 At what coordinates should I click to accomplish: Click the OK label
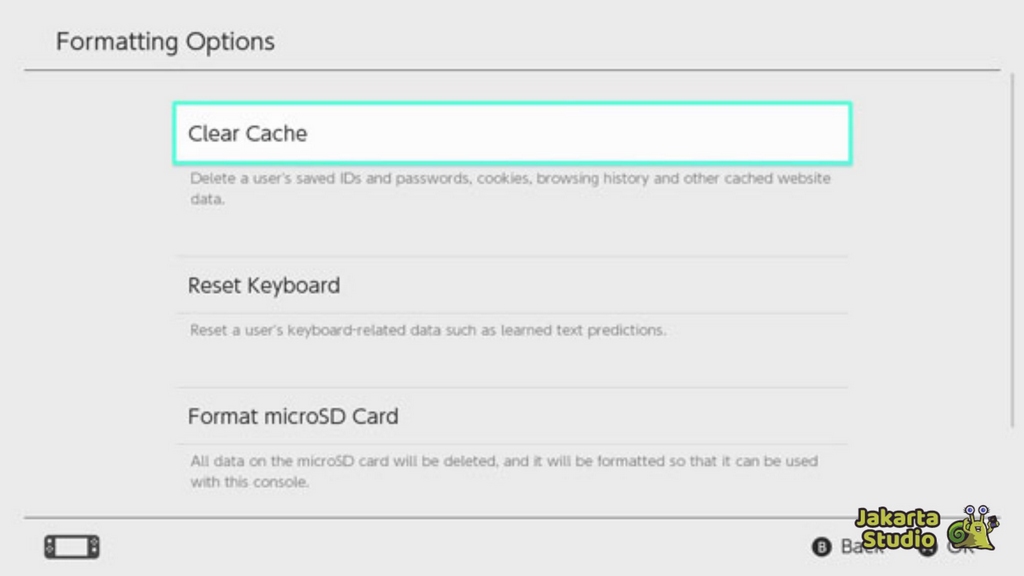960,547
